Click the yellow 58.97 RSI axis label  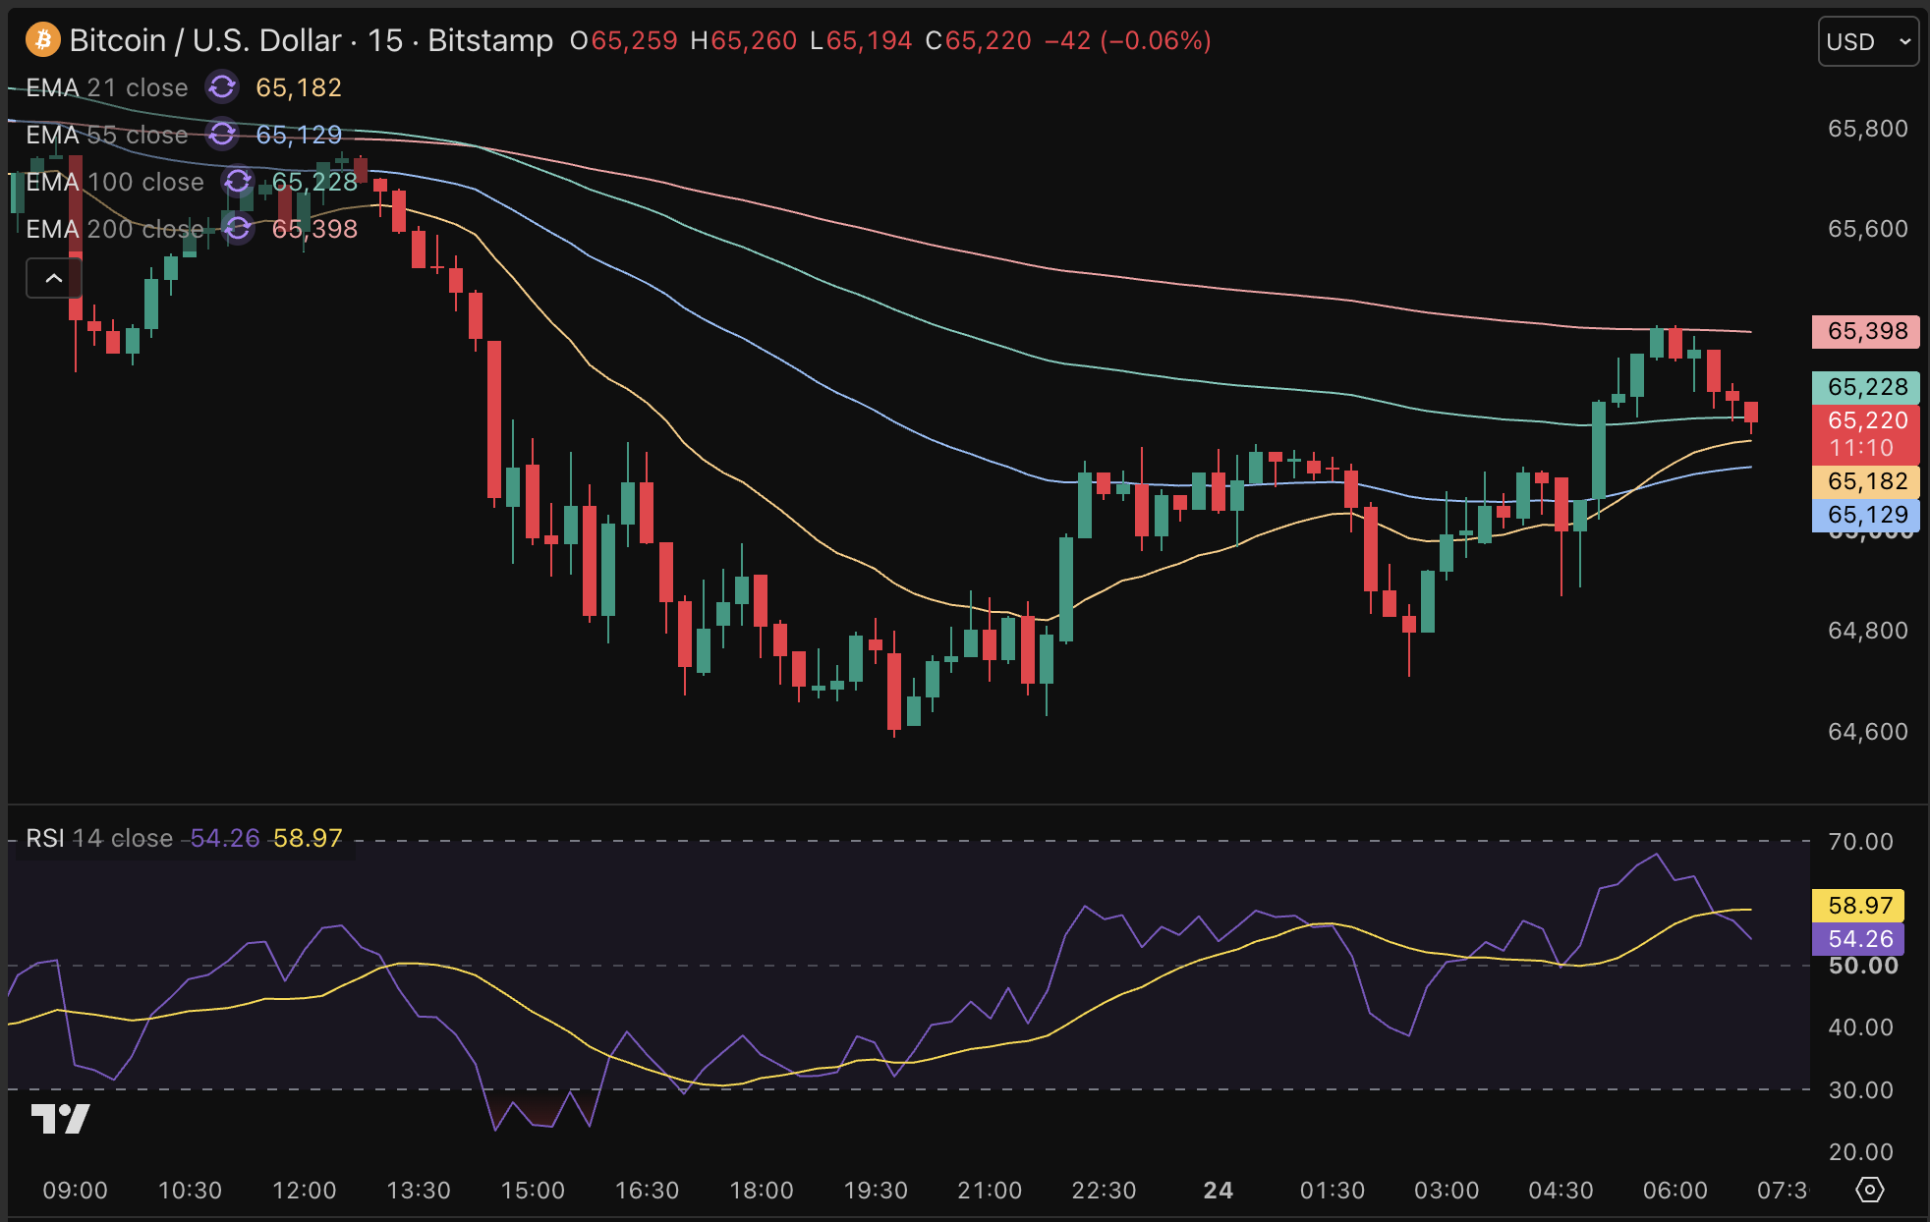(1858, 905)
